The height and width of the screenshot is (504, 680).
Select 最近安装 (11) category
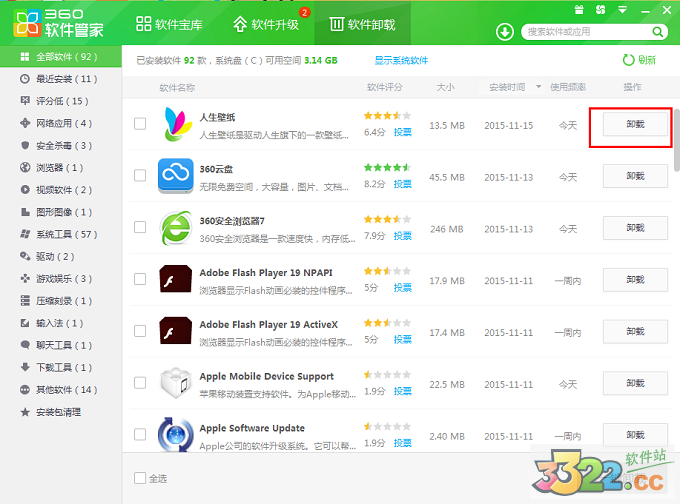point(61,79)
